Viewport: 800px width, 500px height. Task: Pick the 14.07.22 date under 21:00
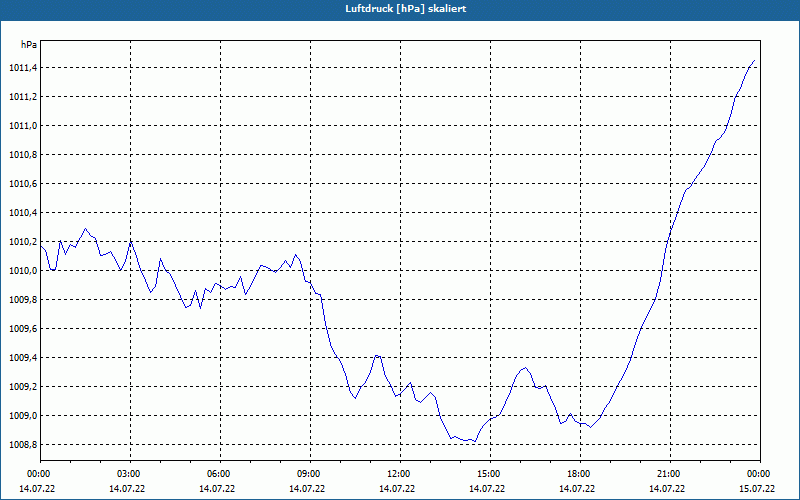pos(667,489)
